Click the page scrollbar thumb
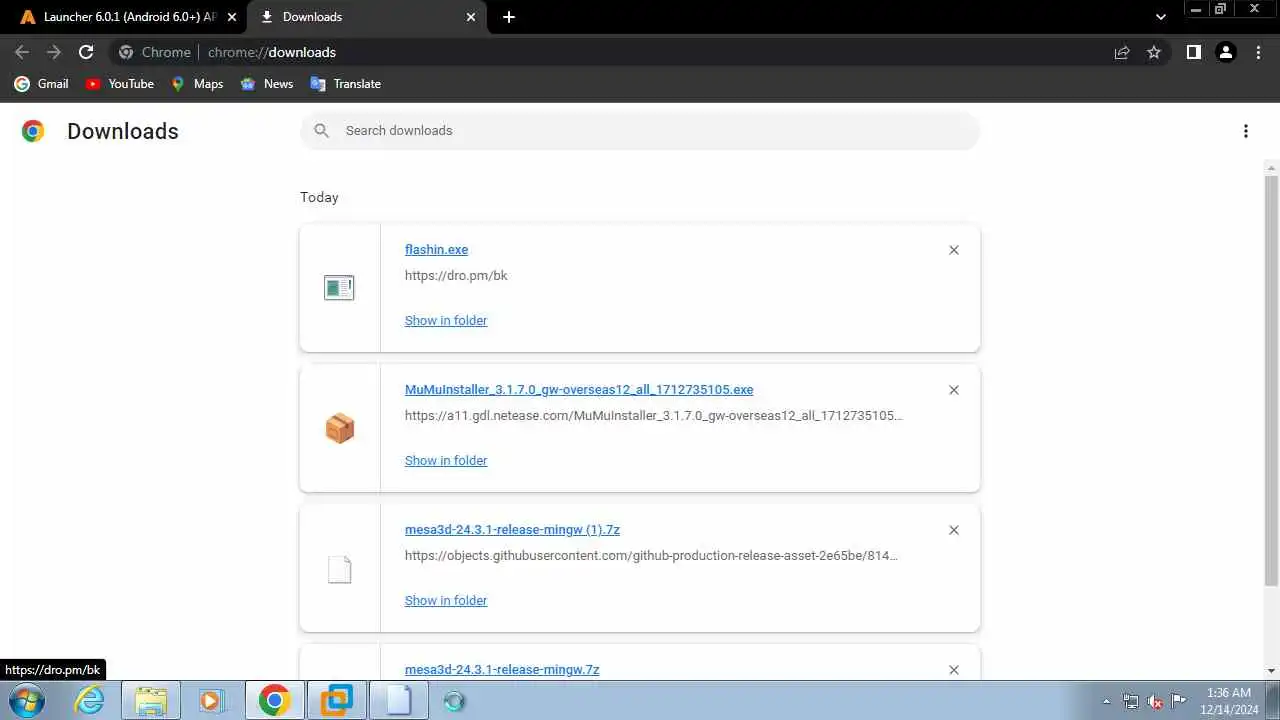Screen dimensions: 1280x720 tap(1271, 380)
